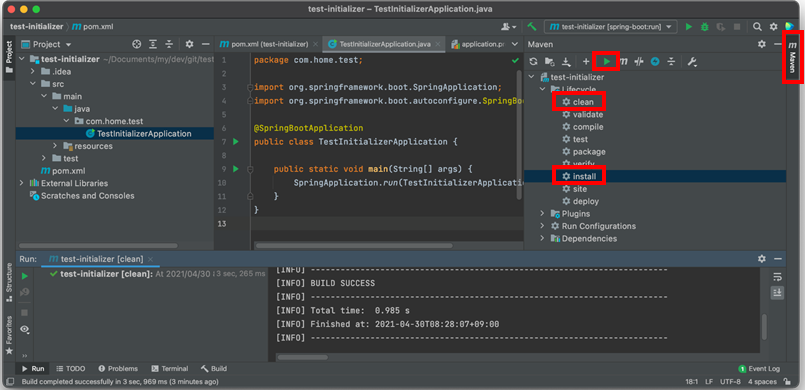The image size is (805, 390).
Task: Open IDE settings gear in main toolbar
Action: (773, 26)
